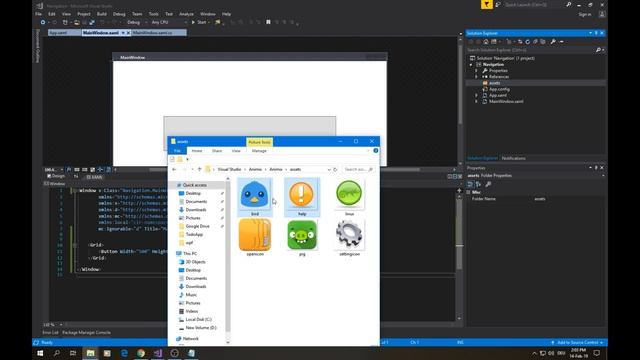Select the assets folder in Solution Explorer
Viewport: 640px width, 360px height.
point(494,83)
